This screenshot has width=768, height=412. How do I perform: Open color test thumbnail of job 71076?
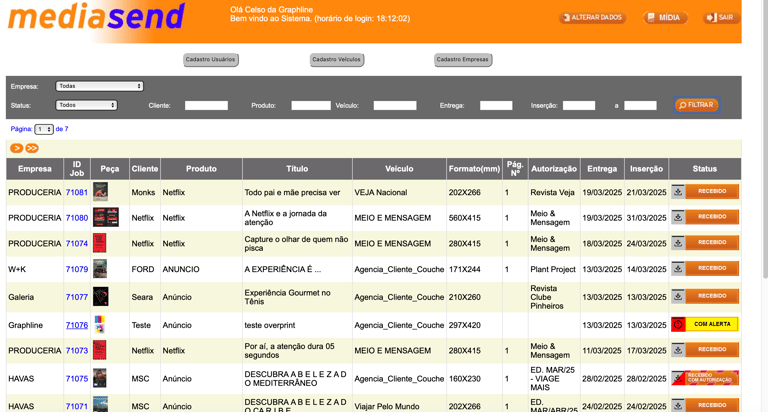(x=99, y=324)
